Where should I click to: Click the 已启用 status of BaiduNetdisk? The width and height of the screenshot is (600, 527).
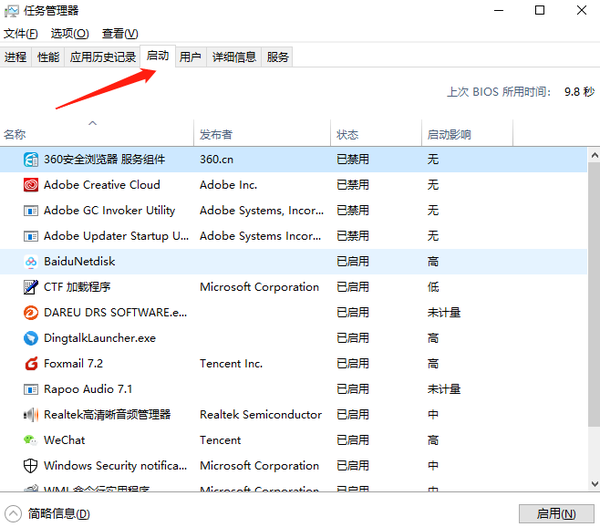coord(353,261)
